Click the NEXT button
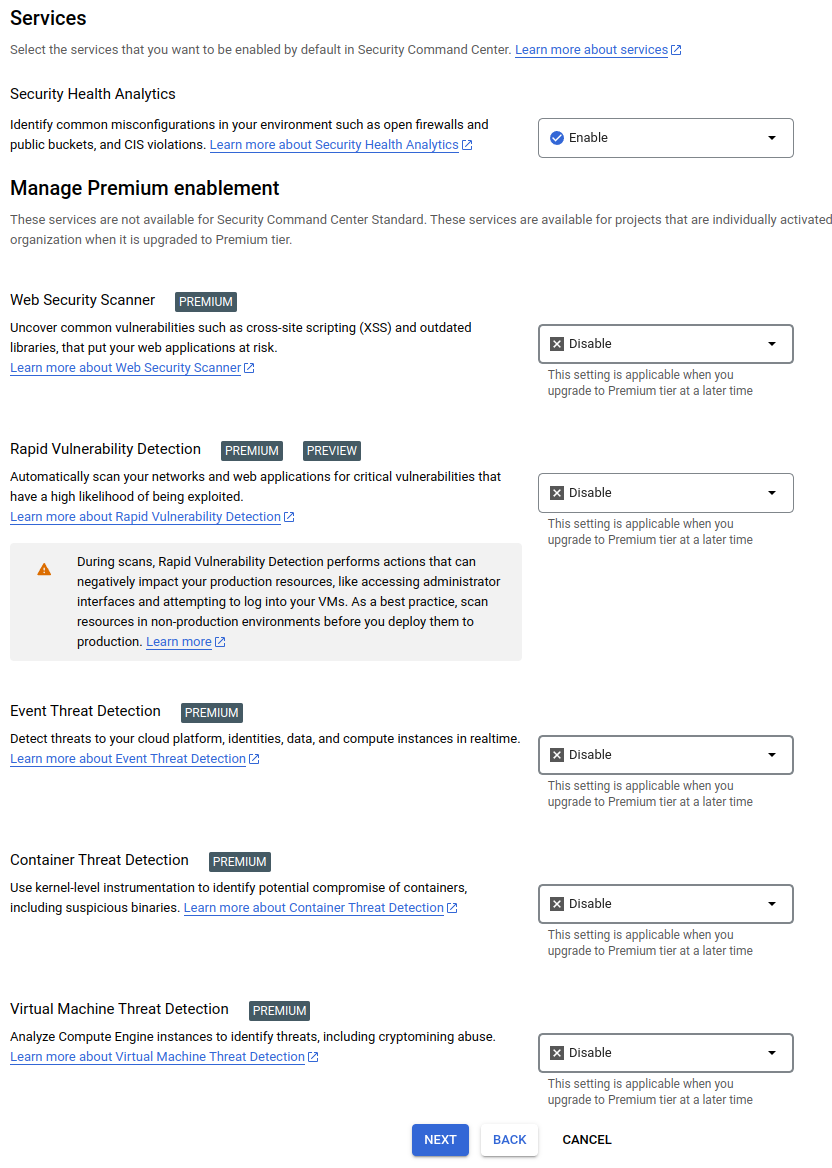 coord(440,1140)
